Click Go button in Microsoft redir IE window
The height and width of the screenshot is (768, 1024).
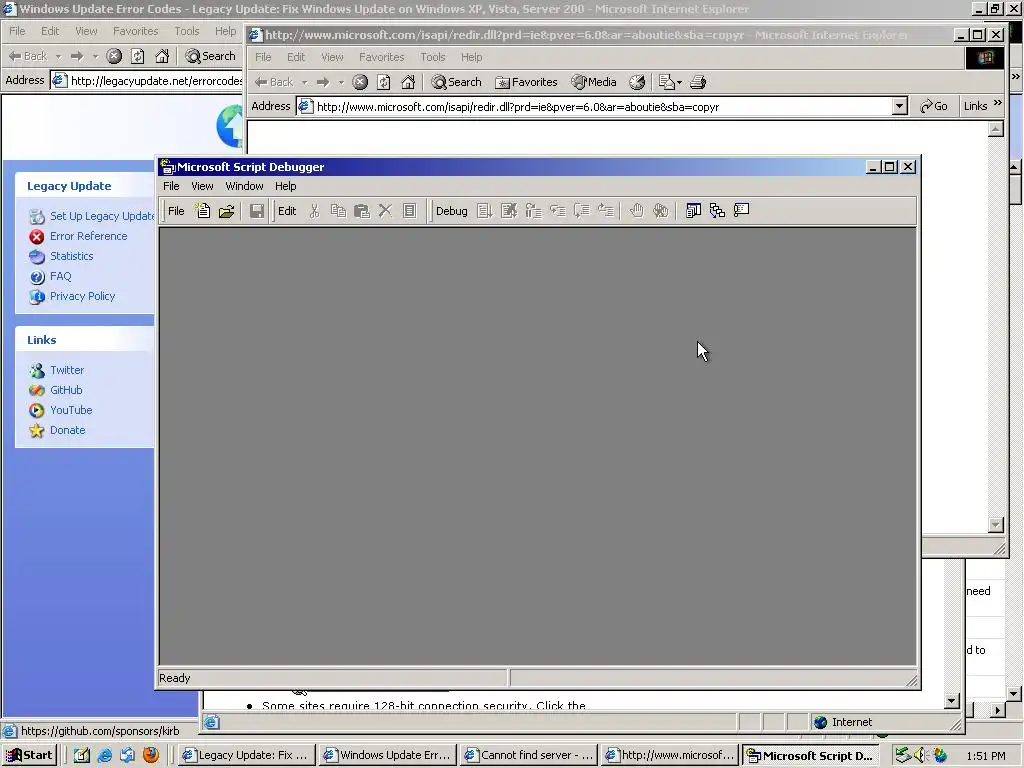click(933, 106)
